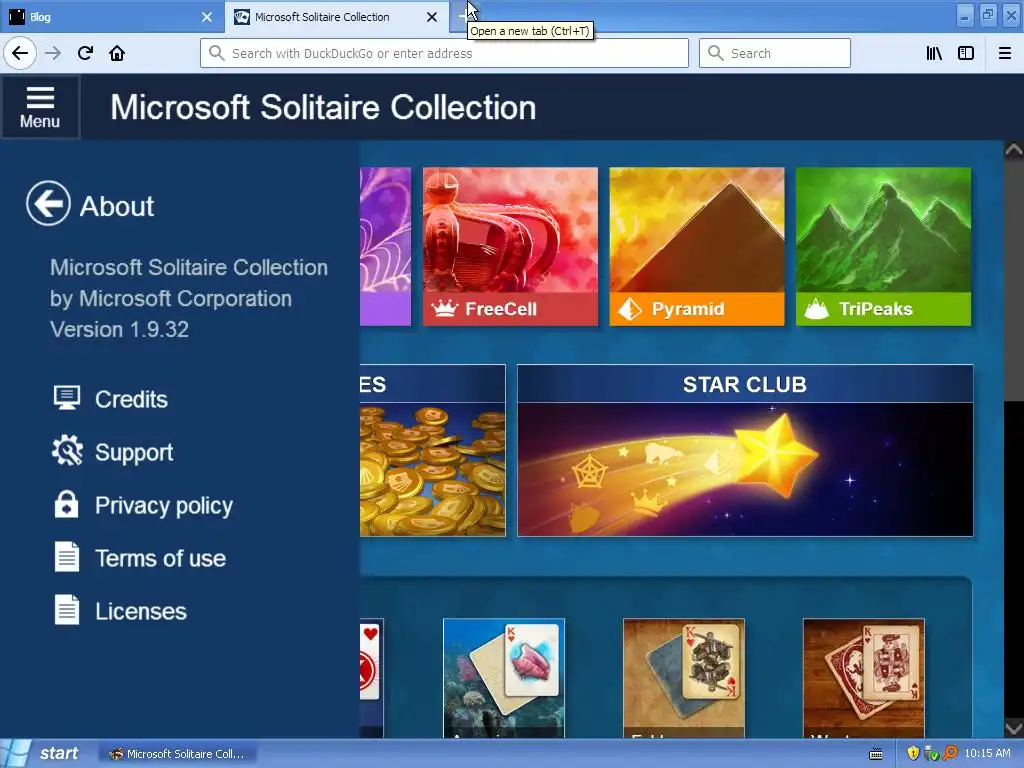
Task: Select the seashell card theme thumbnail
Action: pyautogui.click(x=504, y=678)
